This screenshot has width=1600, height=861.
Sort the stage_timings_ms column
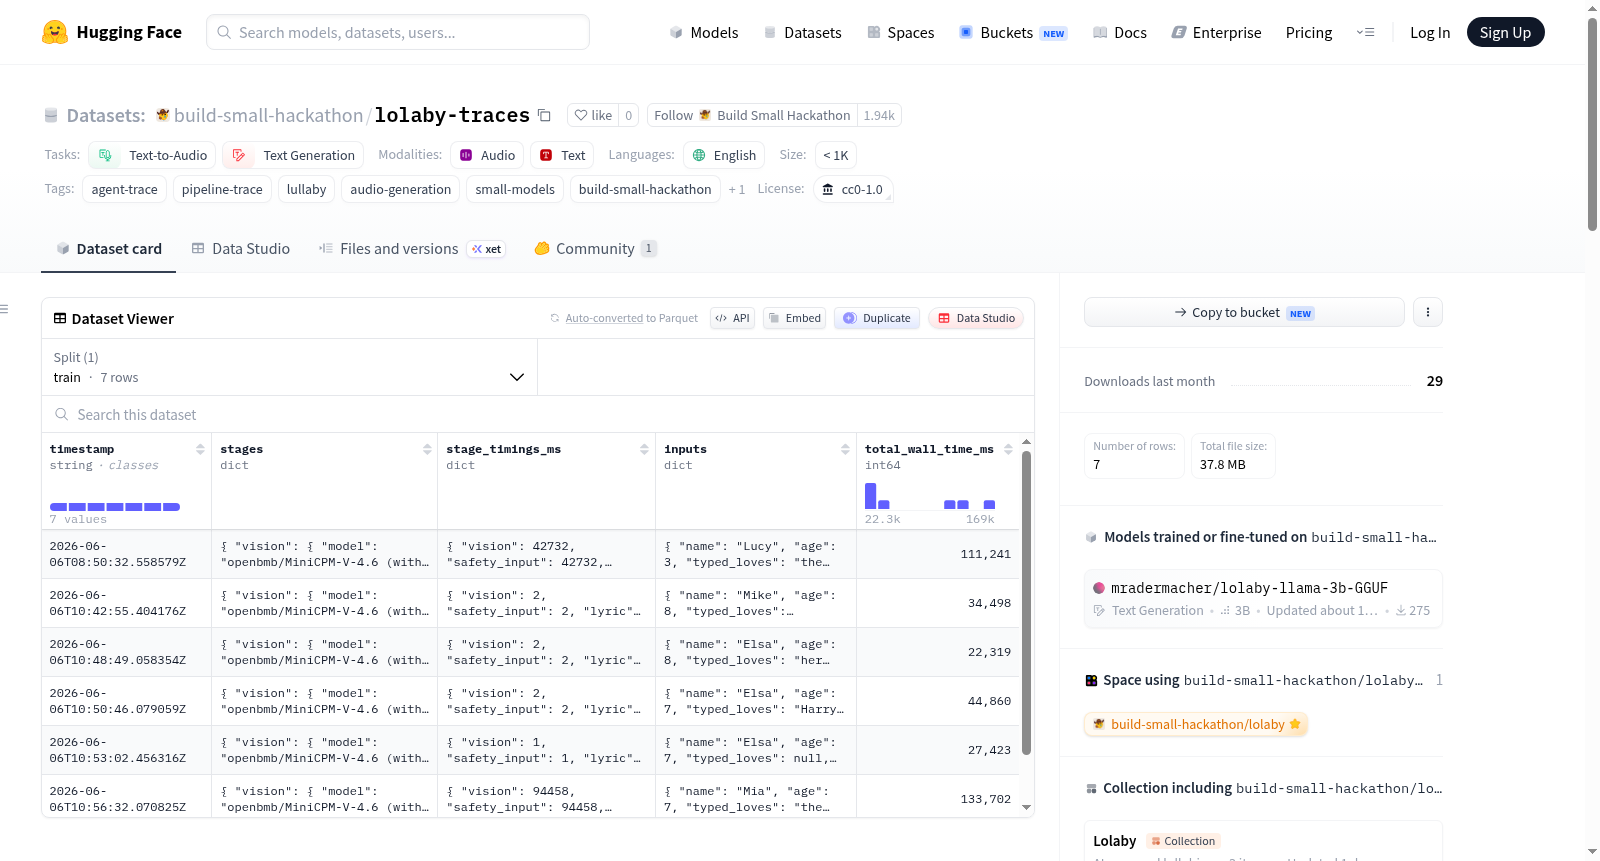pos(645,449)
